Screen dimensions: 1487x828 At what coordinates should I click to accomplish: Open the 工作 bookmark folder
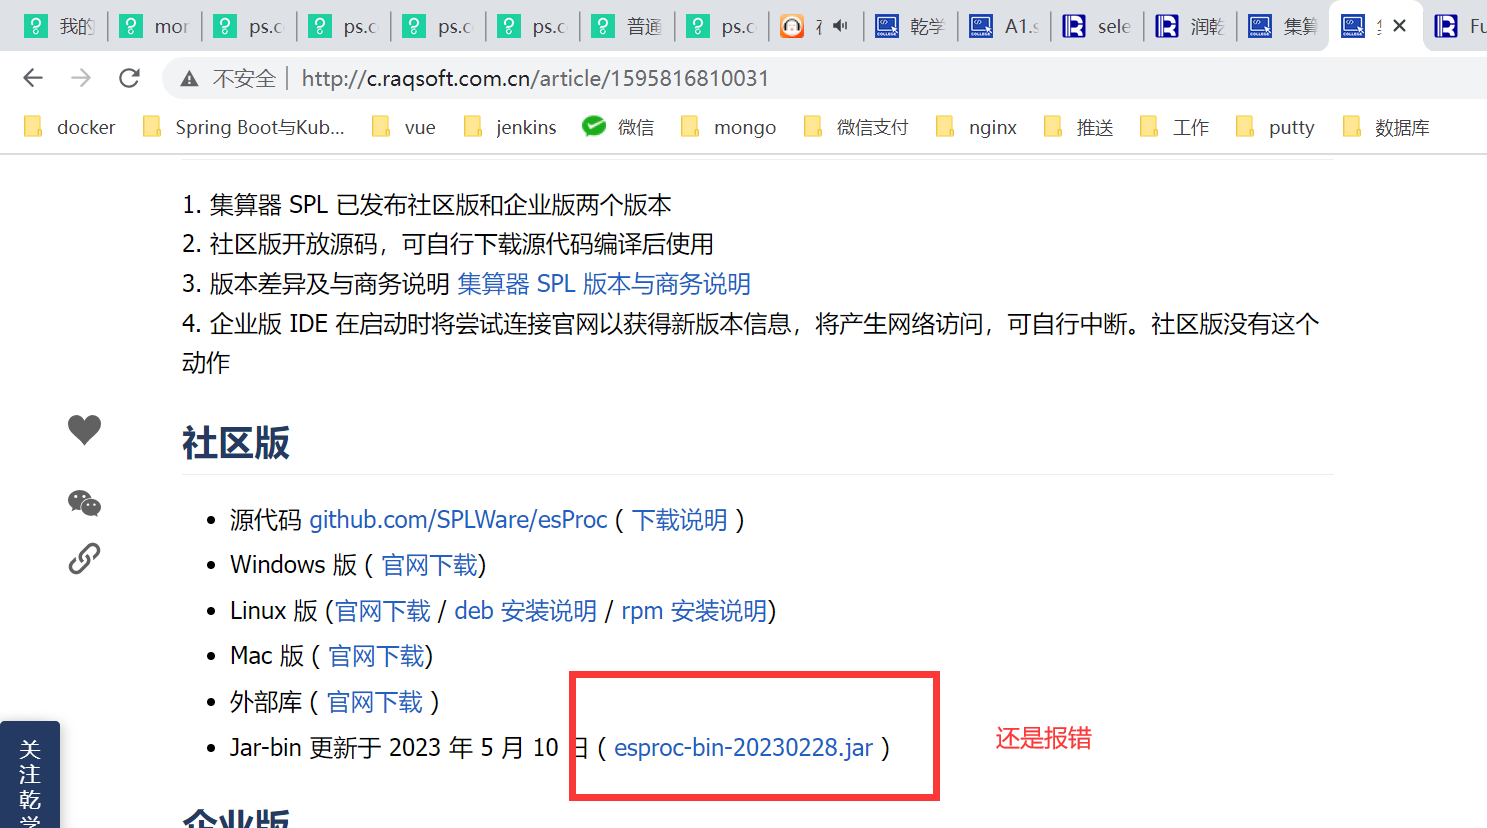(x=1174, y=127)
